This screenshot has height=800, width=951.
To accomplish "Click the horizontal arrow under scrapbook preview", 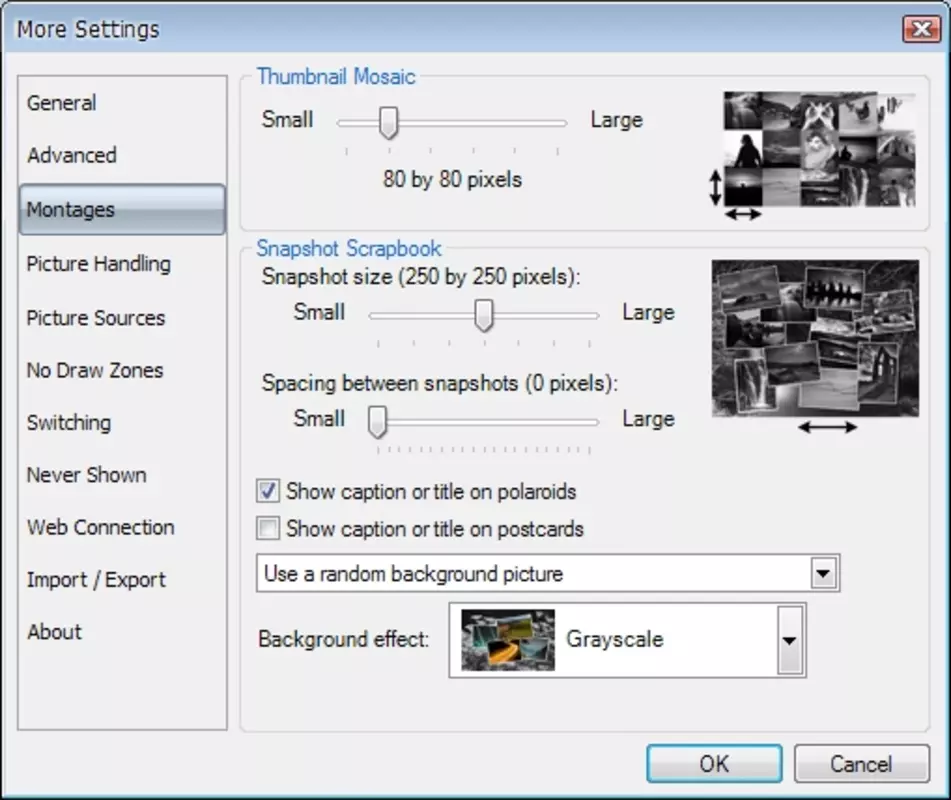I will [x=827, y=428].
